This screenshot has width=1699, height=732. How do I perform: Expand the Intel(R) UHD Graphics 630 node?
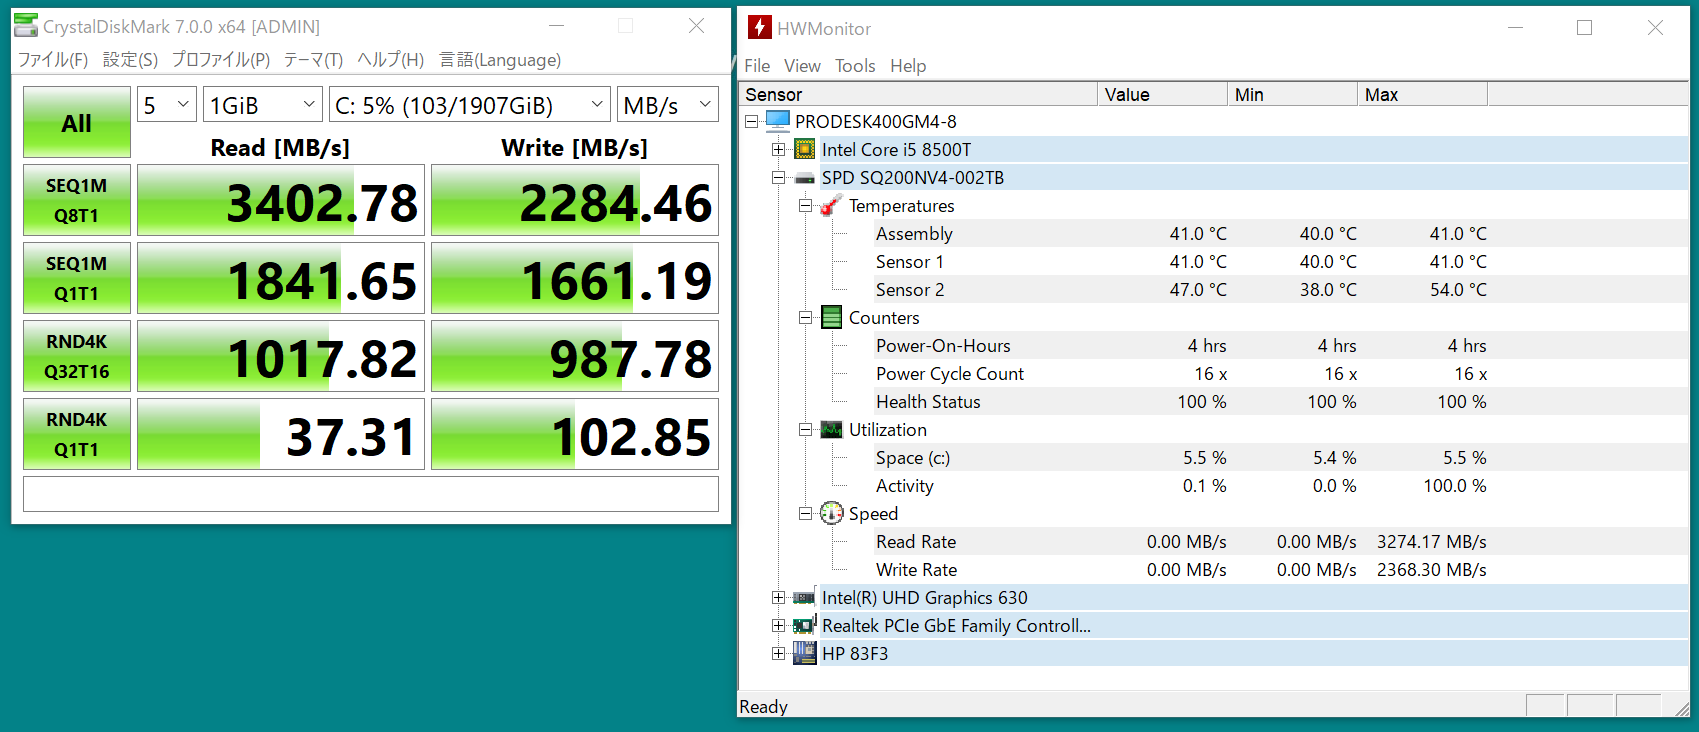coord(778,597)
